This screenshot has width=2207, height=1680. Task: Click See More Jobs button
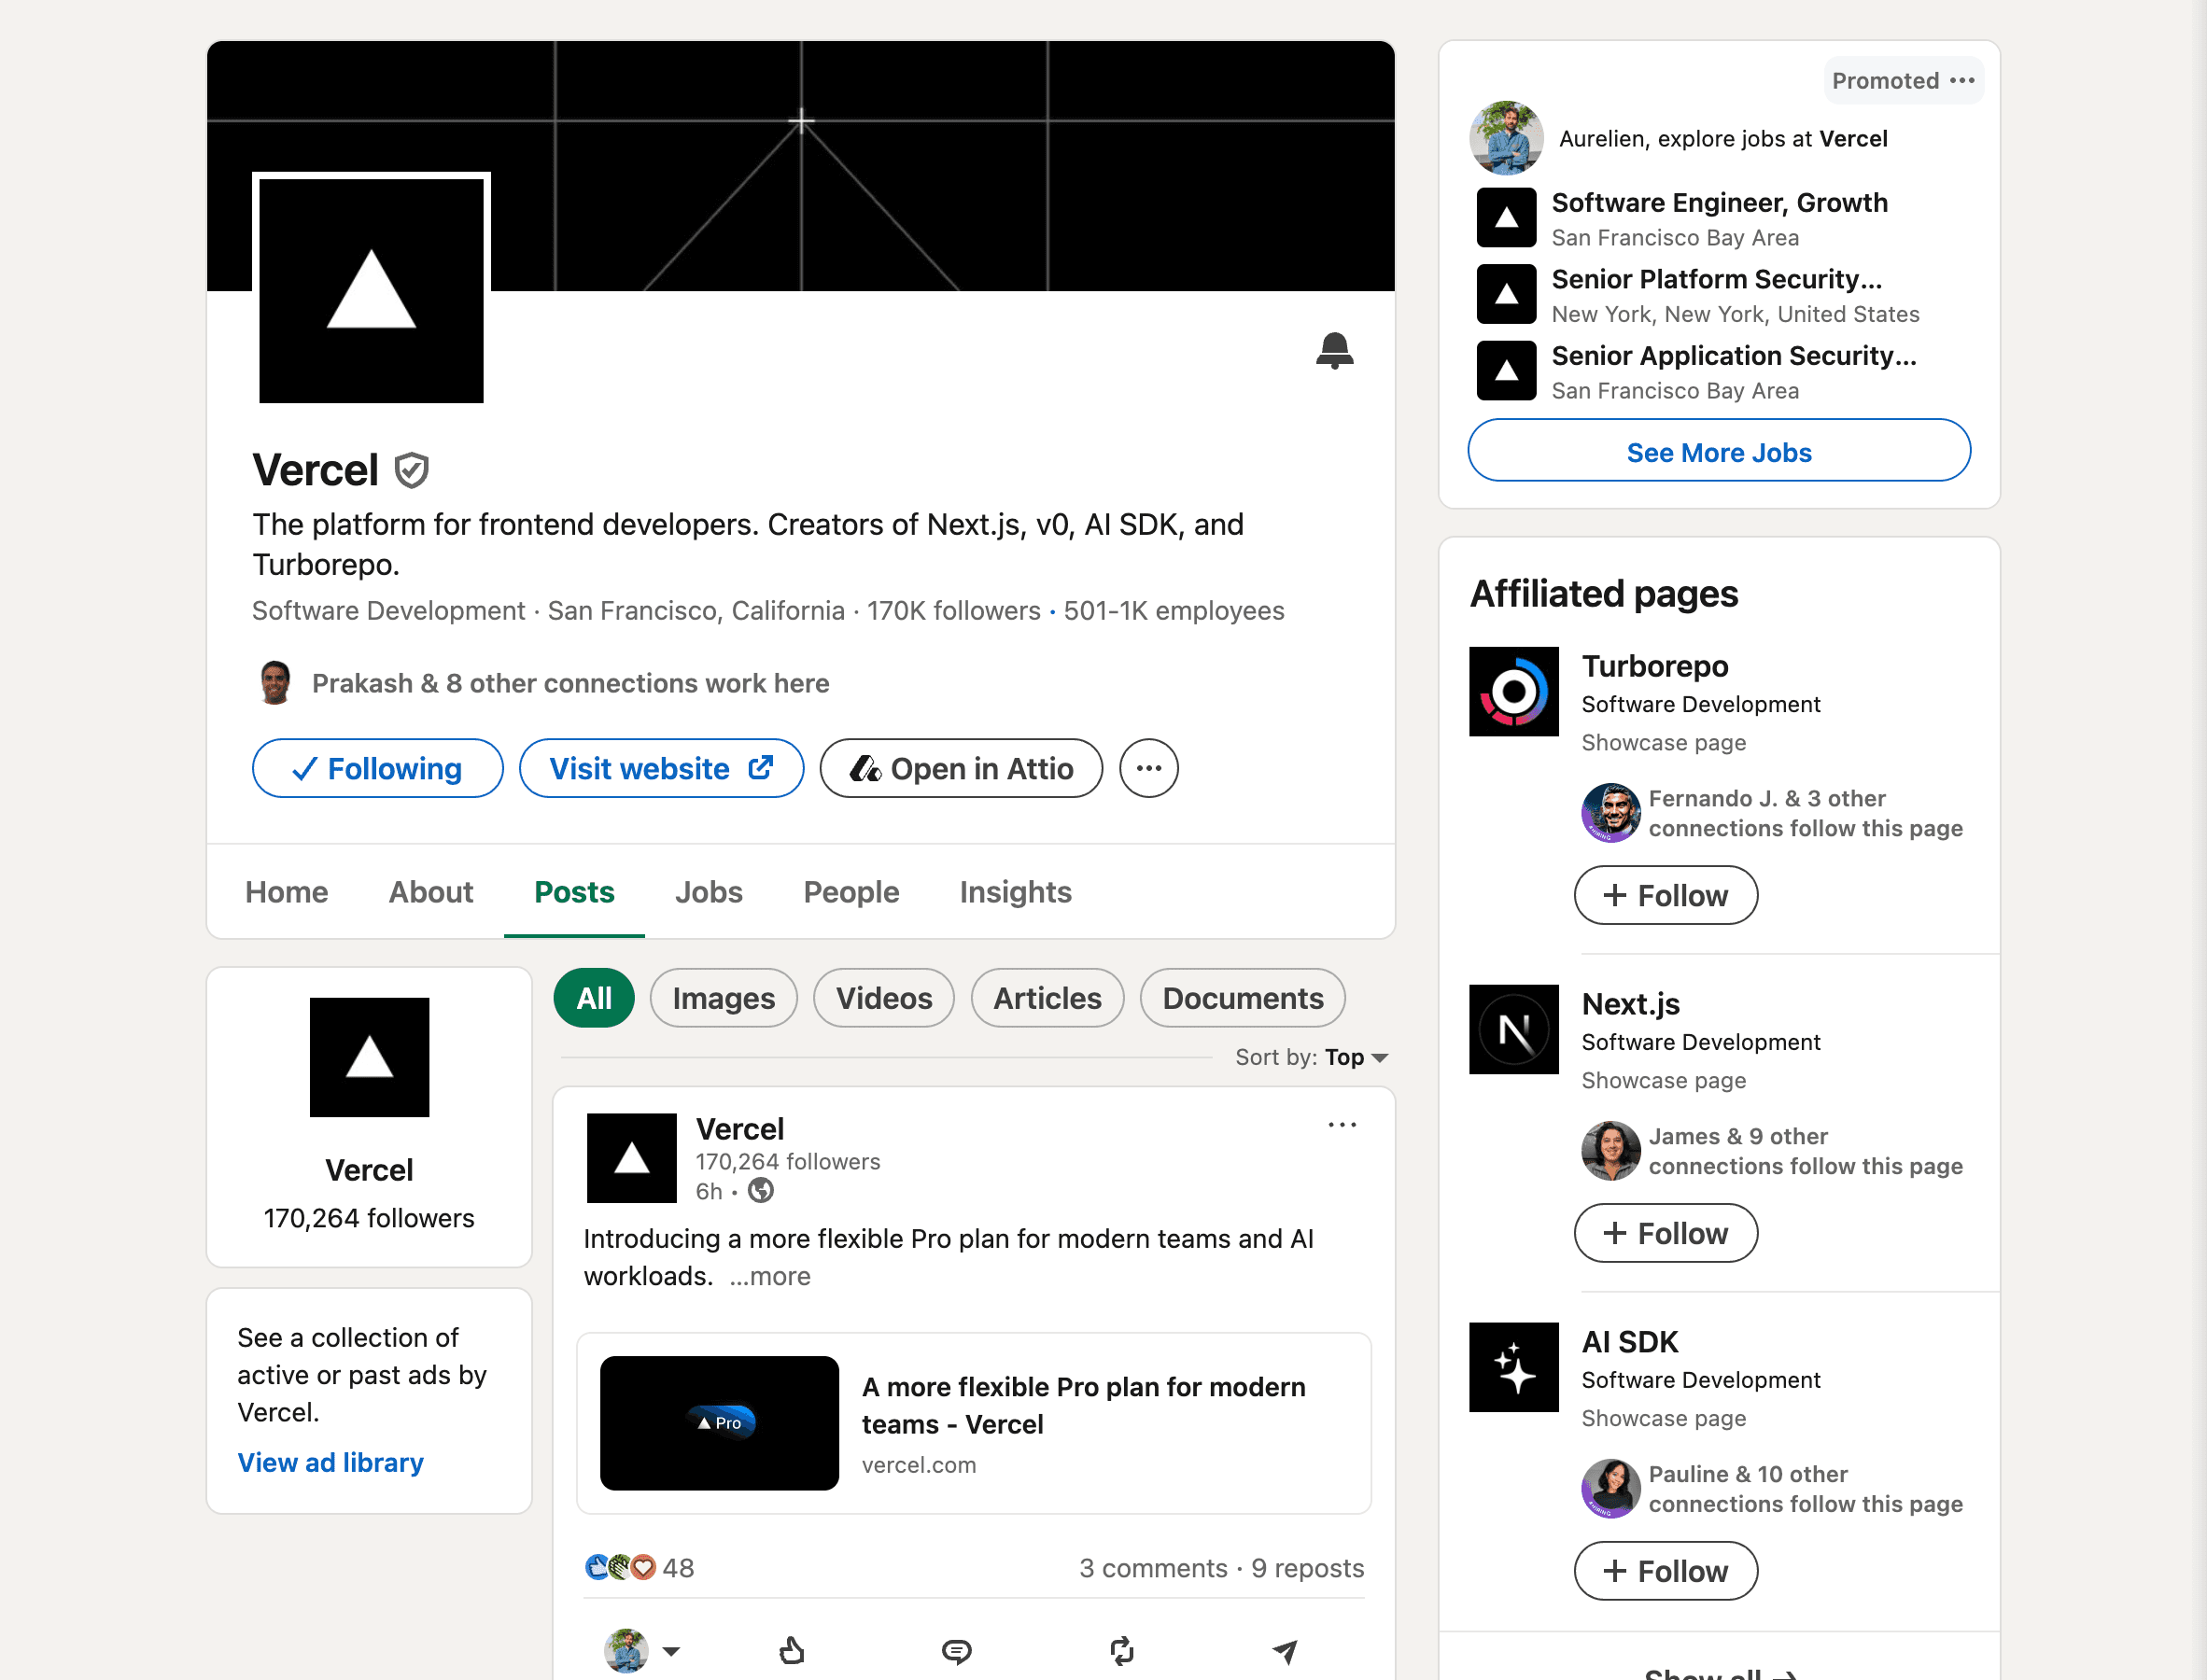[1719, 452]
